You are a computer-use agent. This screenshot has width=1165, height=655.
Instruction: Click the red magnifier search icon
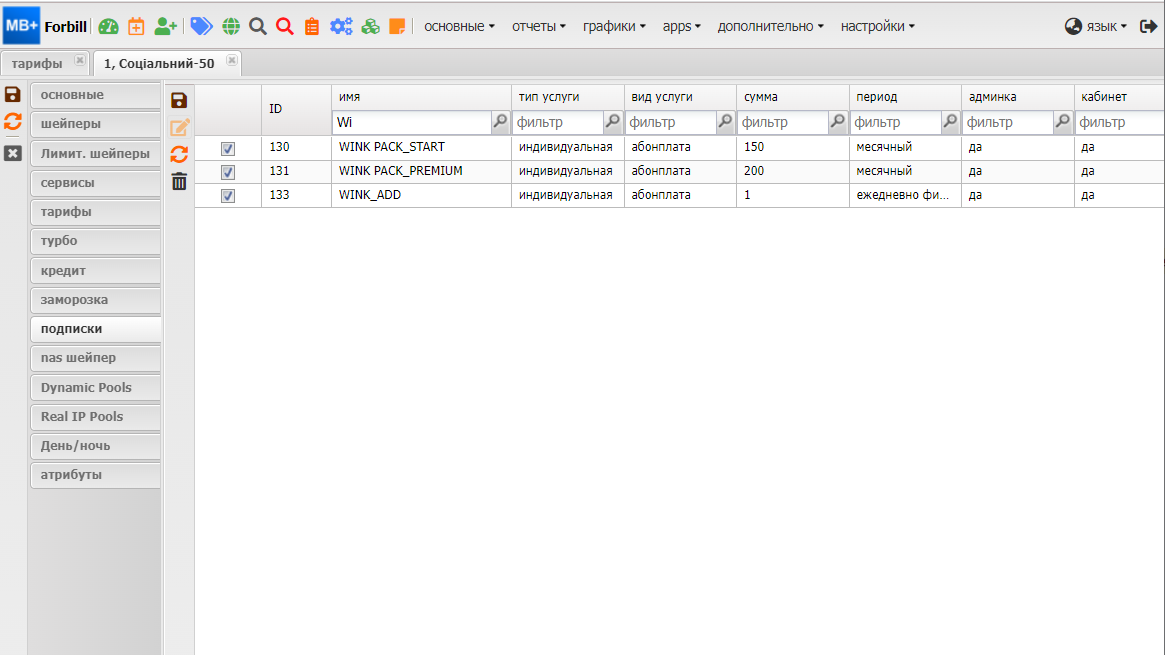tap(285, 27)
